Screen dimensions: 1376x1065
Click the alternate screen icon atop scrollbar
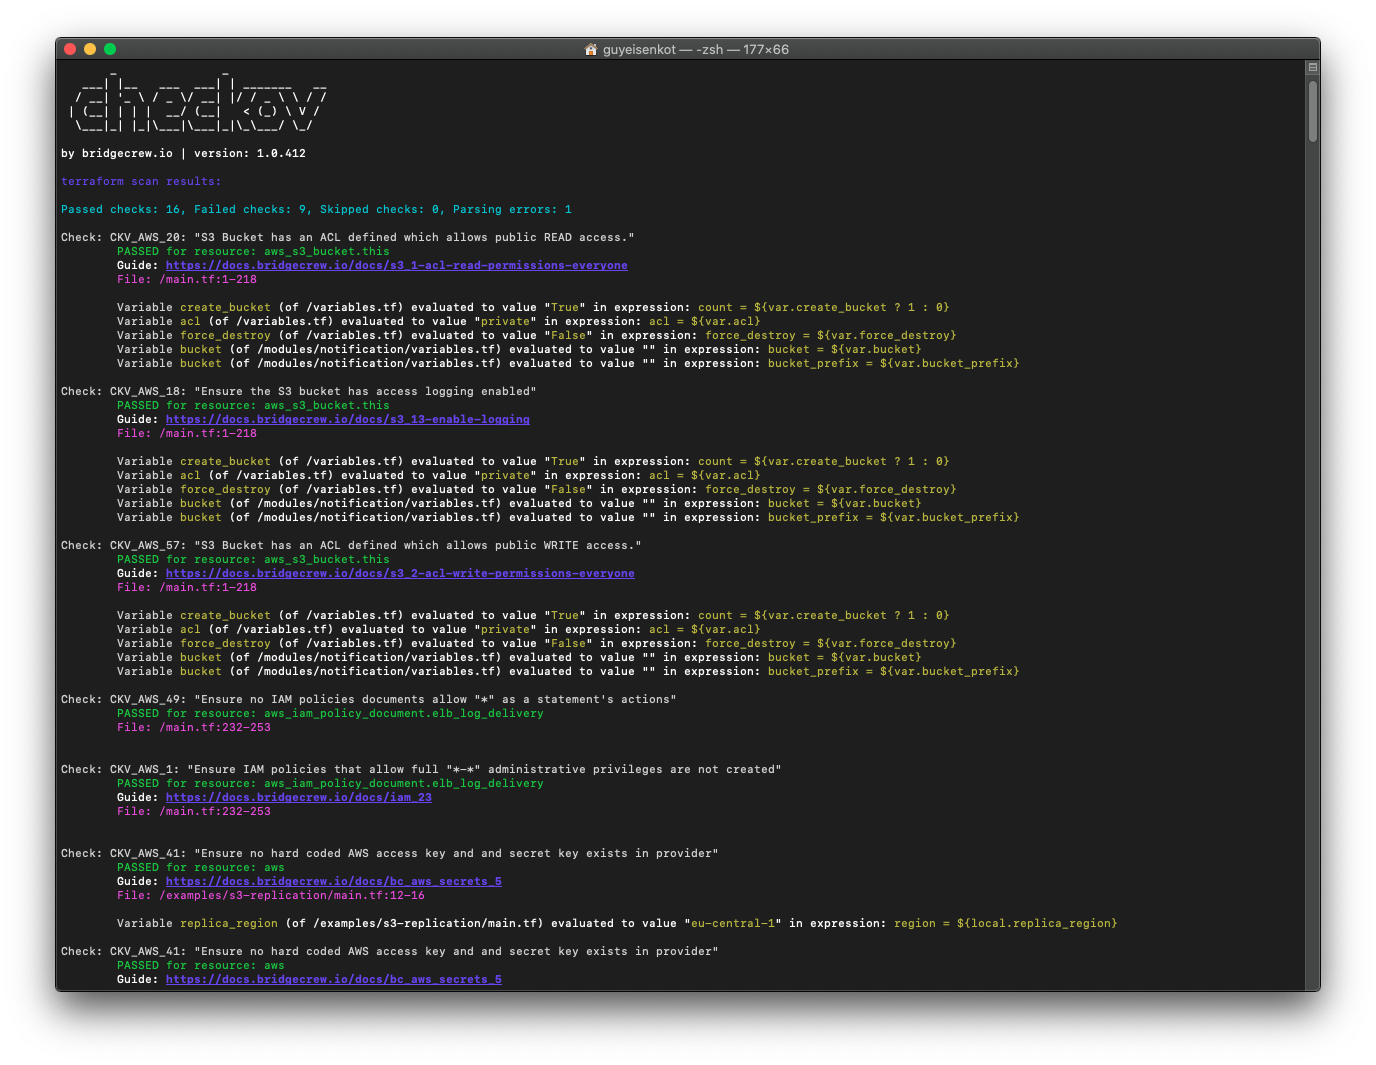(1313, 67)
